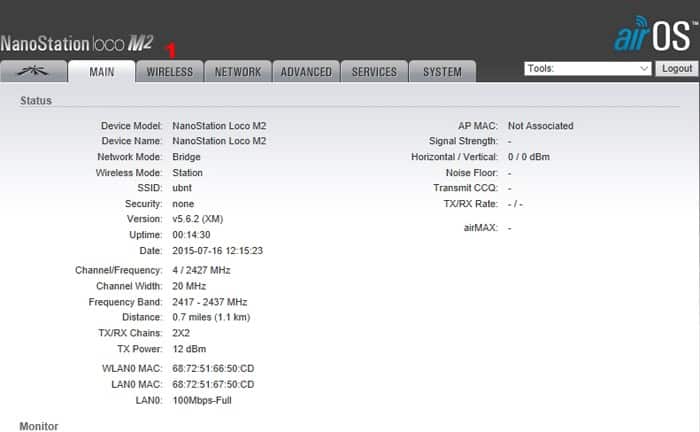Select the SERVICES tab
Screen dimensions: 700x432
(374, 71)
